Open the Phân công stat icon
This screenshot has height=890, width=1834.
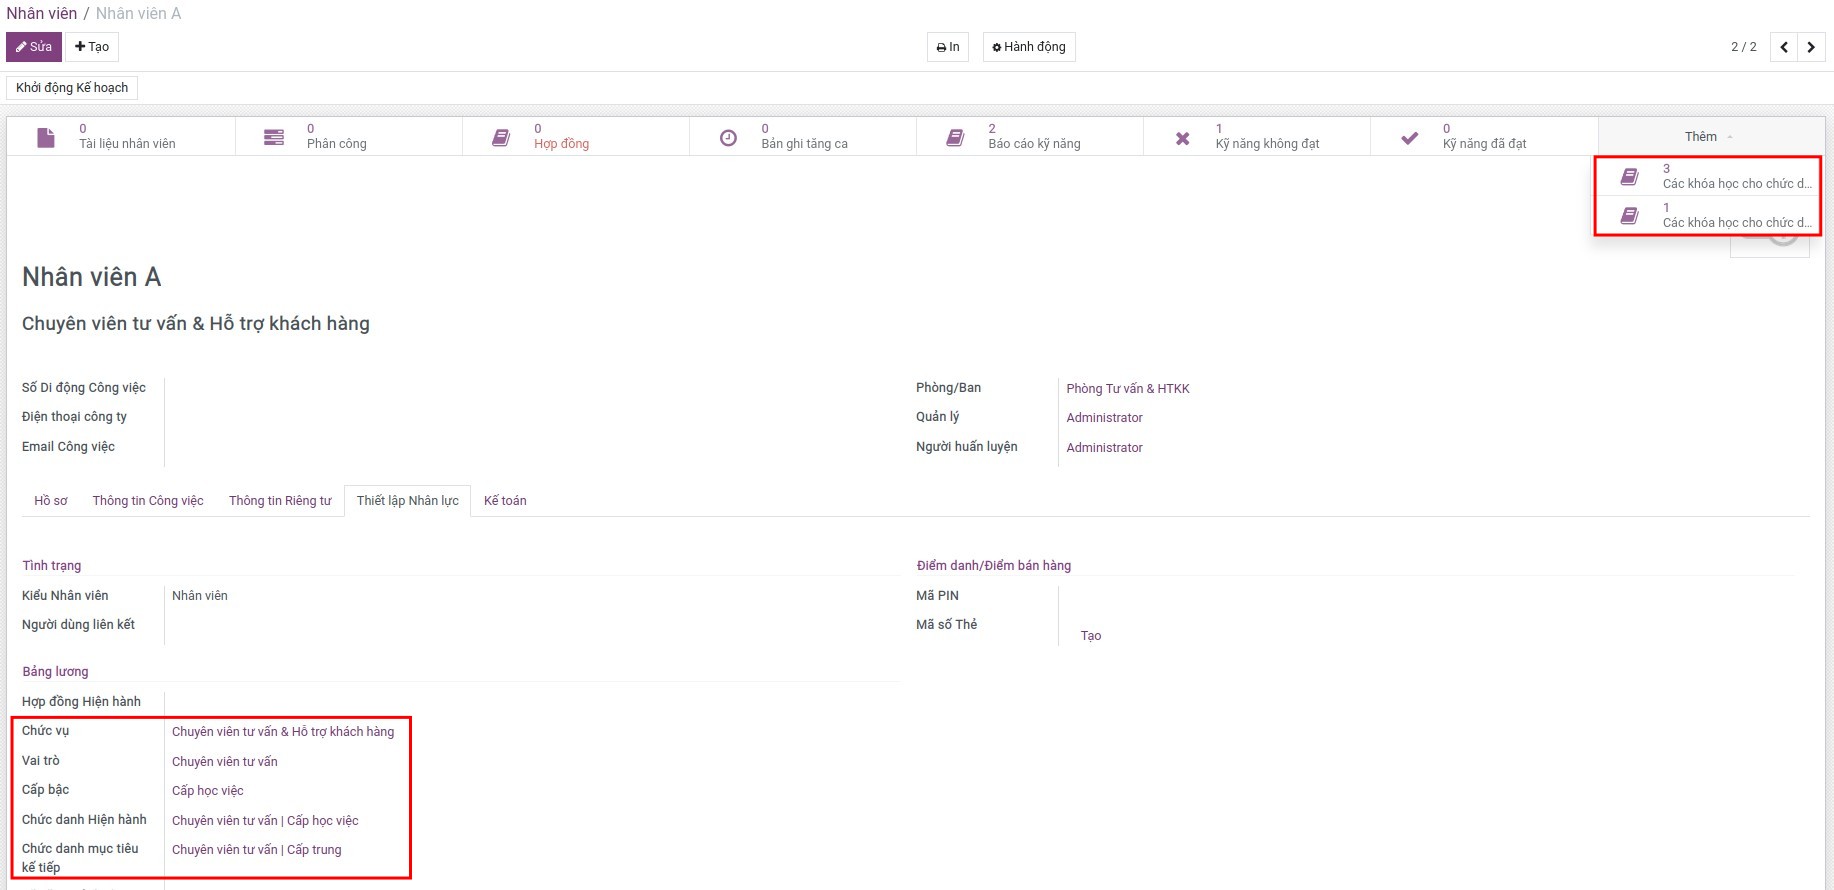tap(273, 137)
